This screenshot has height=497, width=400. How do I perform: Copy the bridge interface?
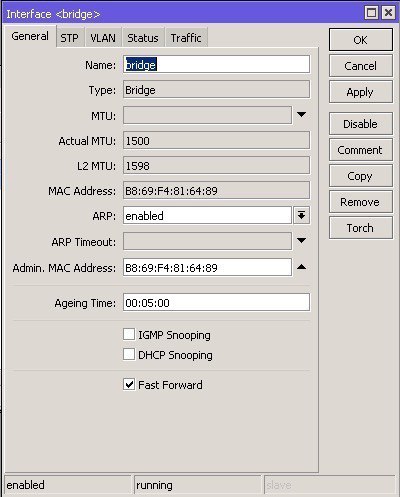pyautogui.click(x=361, y=176)
